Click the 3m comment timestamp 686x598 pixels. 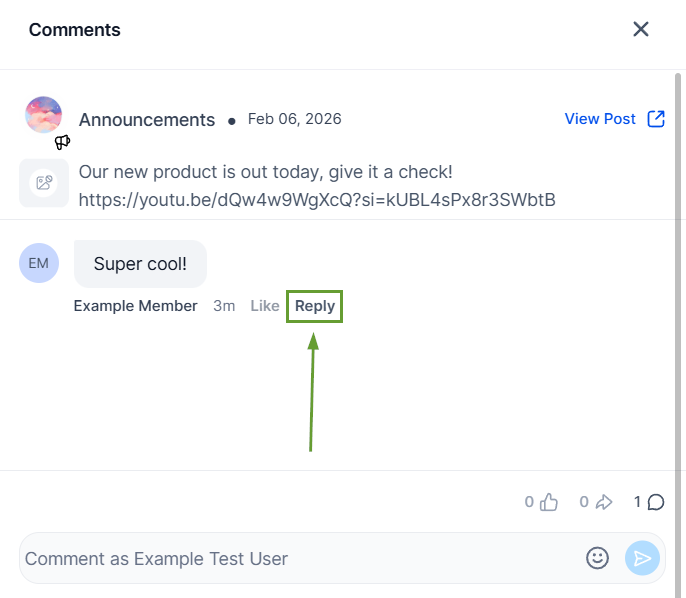224,306
